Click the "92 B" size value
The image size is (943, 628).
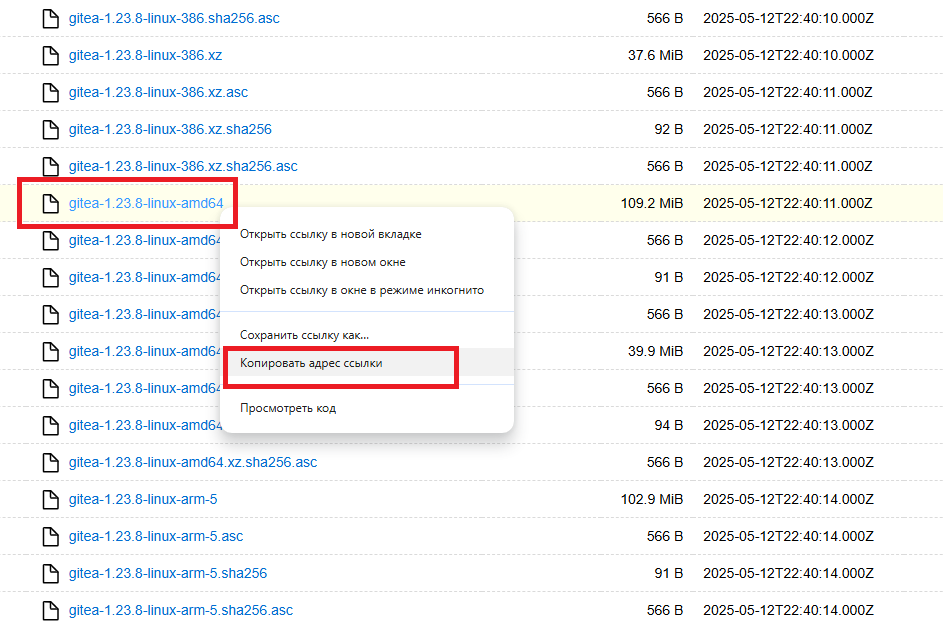669,129
